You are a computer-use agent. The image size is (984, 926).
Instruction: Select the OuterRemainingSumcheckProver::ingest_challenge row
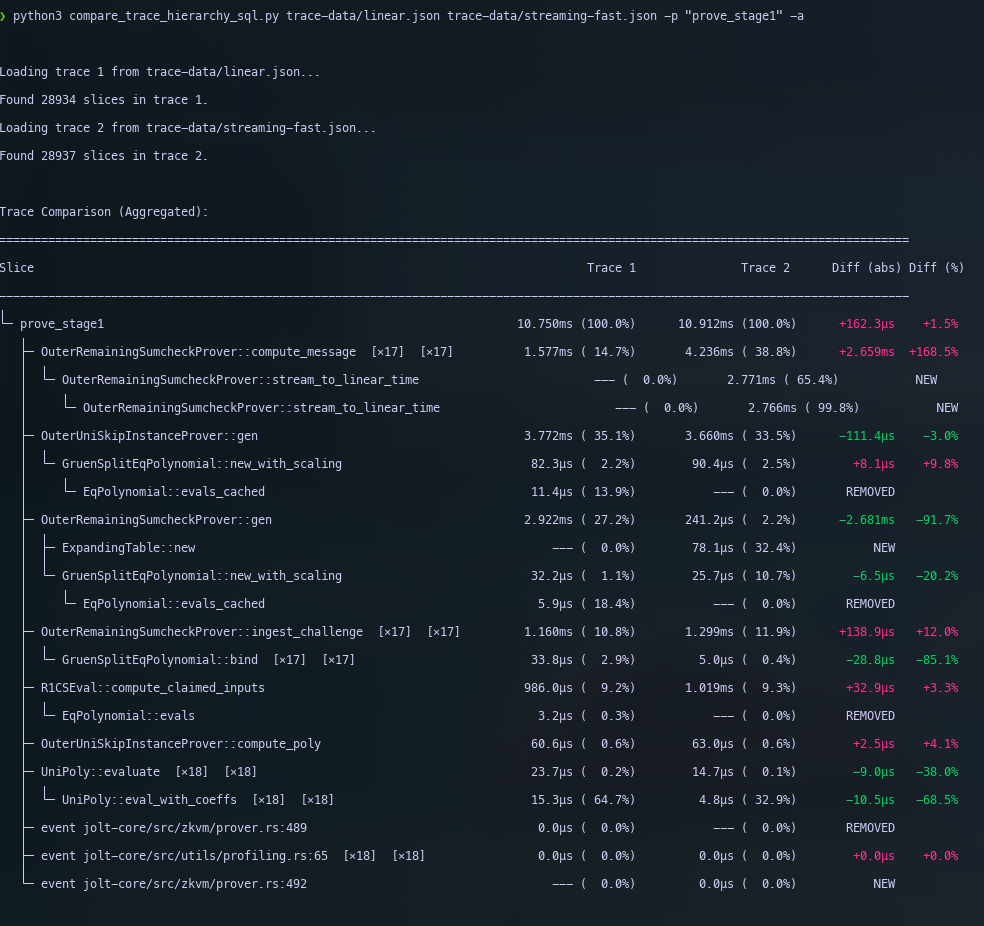click(x=202, y=632)
